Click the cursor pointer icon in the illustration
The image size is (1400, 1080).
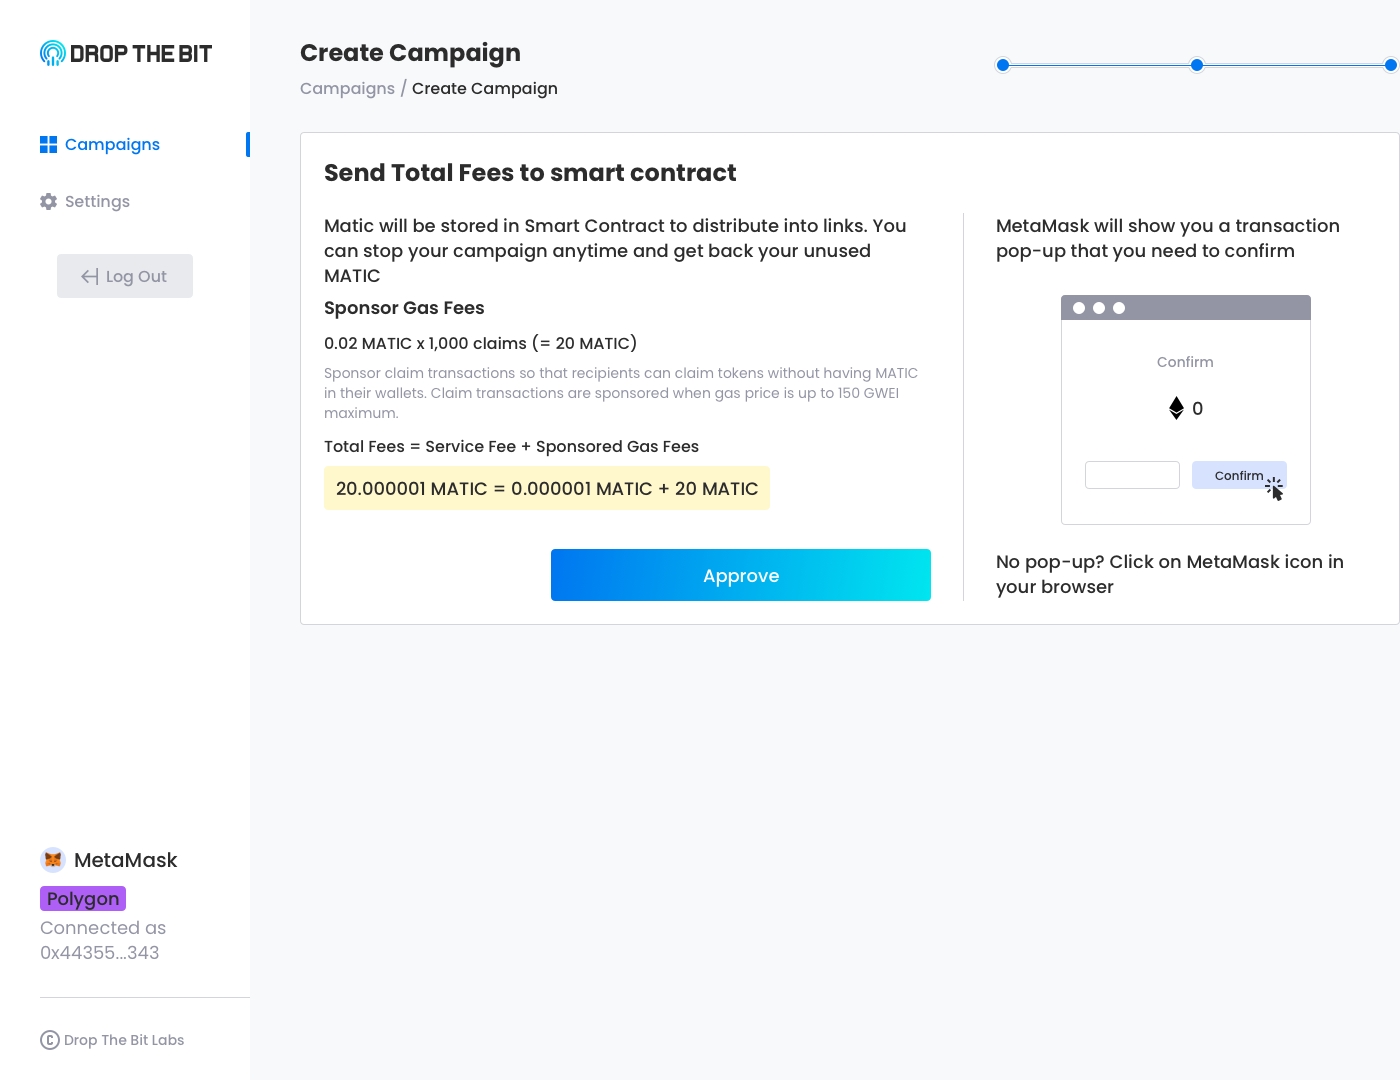1275,489
